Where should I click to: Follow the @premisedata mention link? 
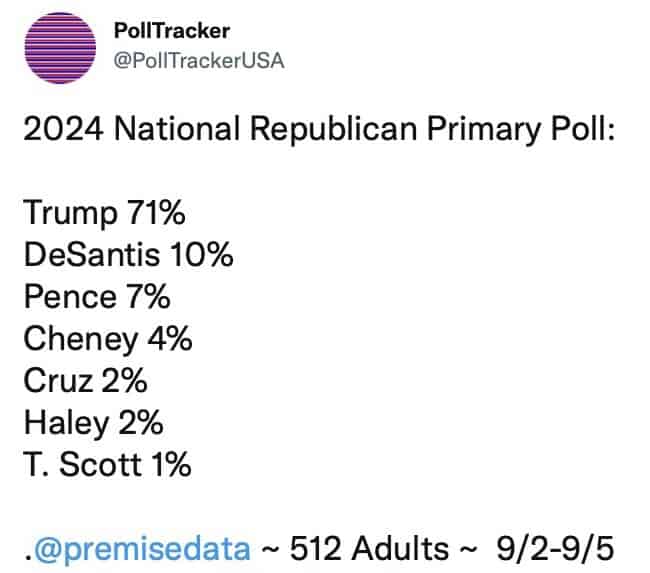coord(142,549)
